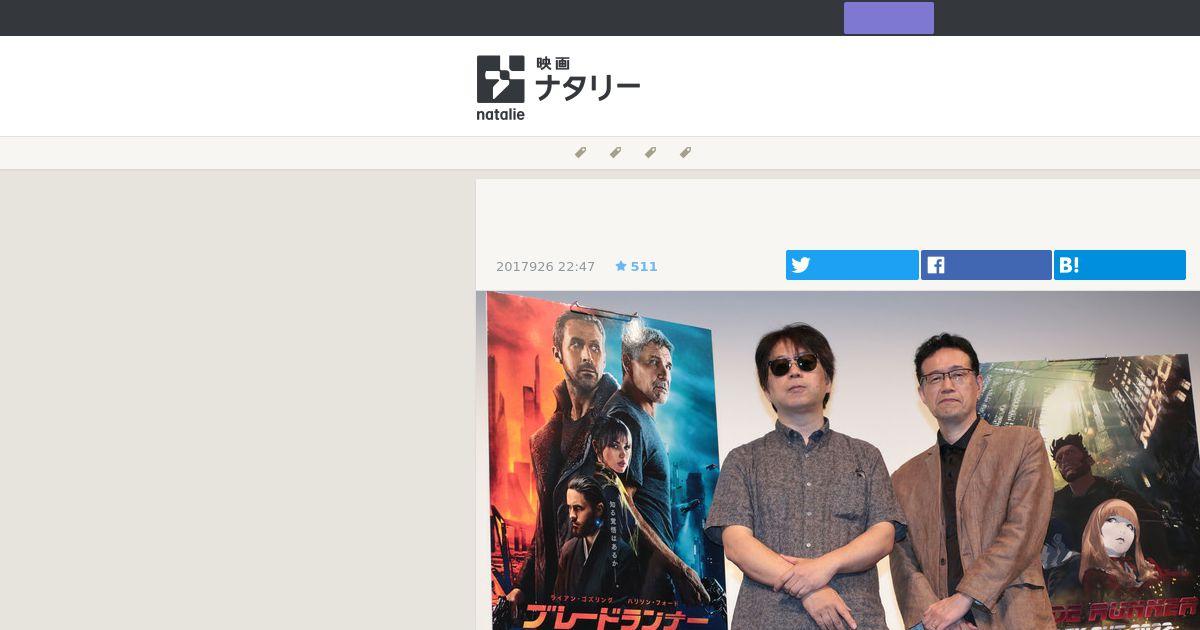Screen dimensions: 1200x630
Task: Share article via Twitter button
Action: (x=852, y=265)
